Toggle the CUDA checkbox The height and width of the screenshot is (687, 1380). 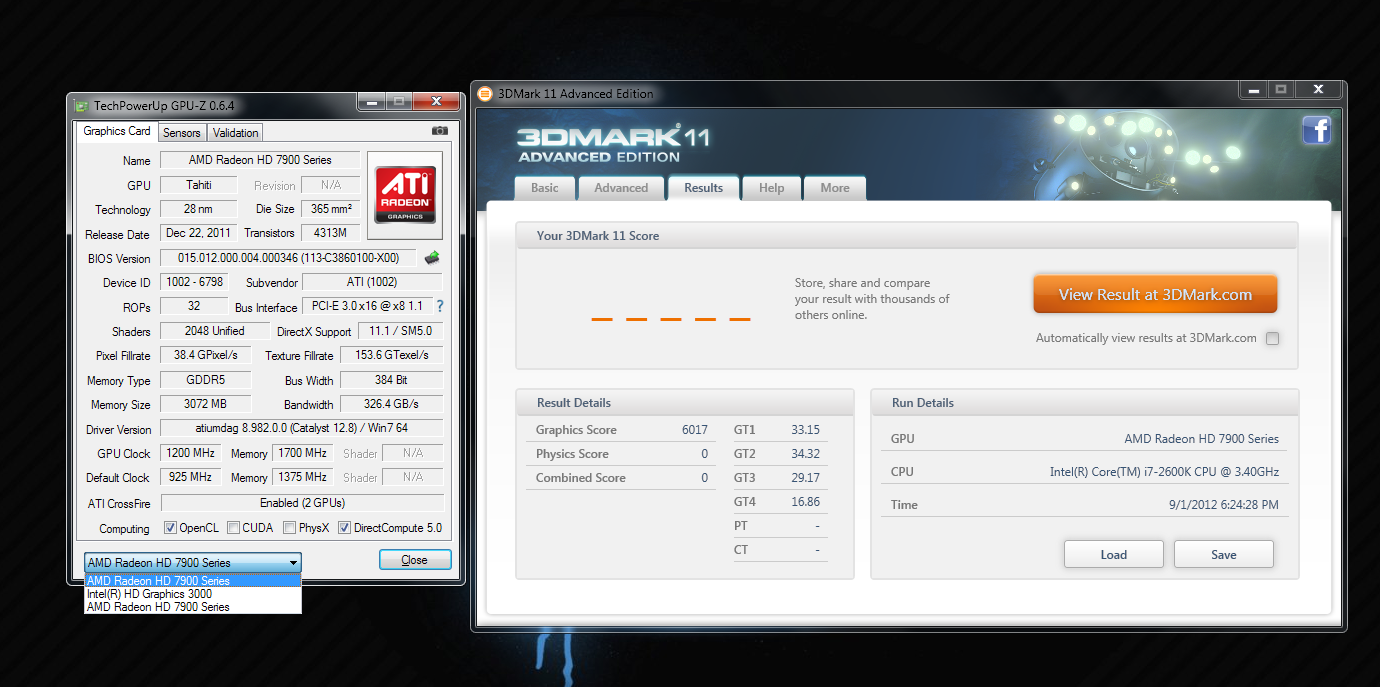point(233,528)
